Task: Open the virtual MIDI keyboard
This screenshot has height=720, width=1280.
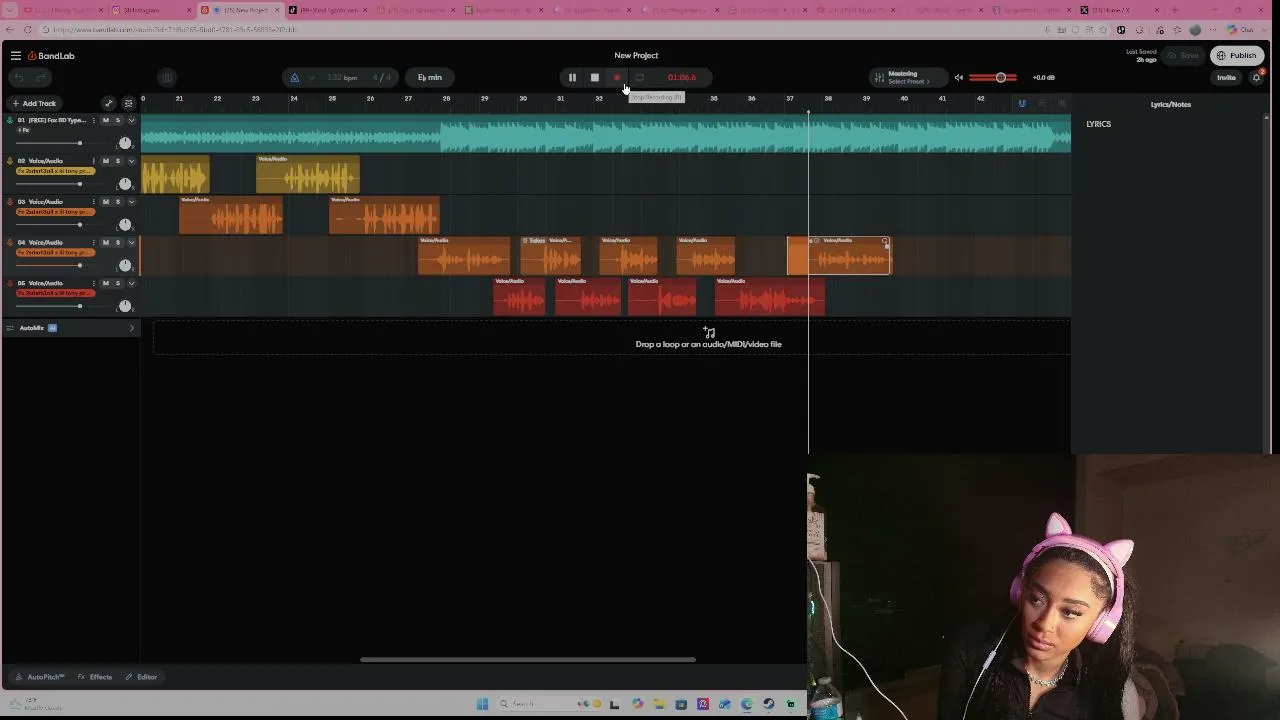Action: pyautogui.click(x=167, y=77)
